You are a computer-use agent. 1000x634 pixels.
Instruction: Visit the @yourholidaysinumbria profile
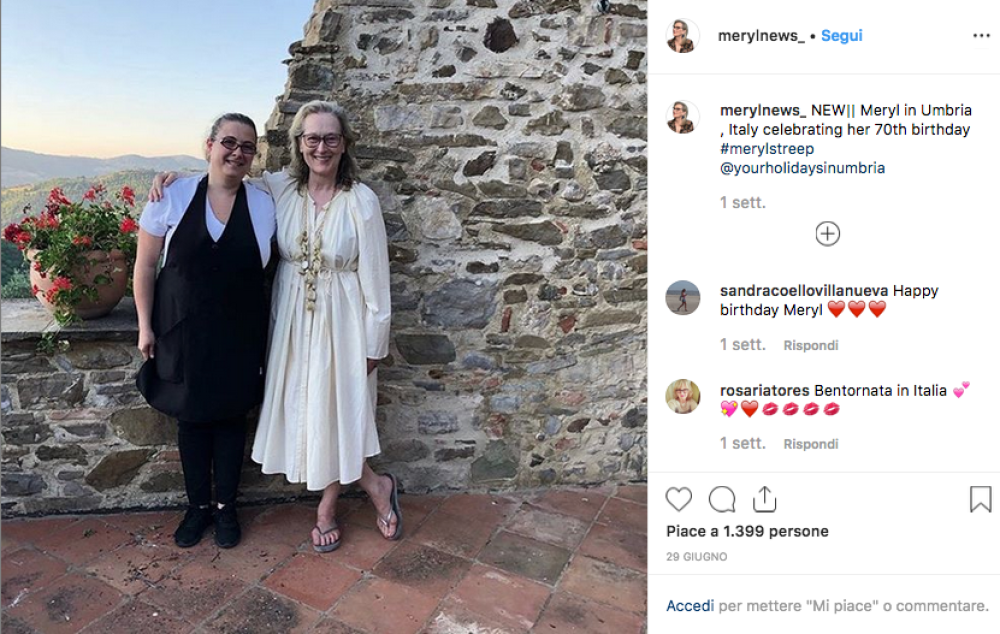(802, 168)
